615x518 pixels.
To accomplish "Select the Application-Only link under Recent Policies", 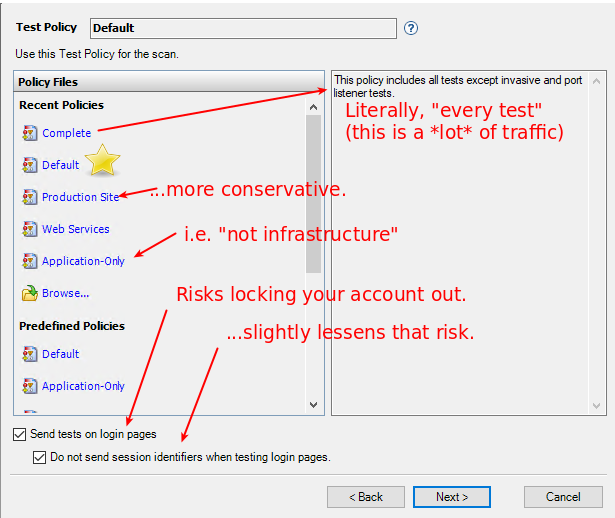I will click(83, 261).
